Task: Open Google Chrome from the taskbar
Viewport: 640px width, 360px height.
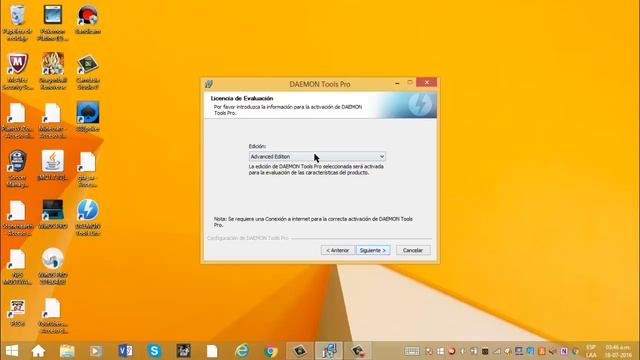Action: coord(271,351)
